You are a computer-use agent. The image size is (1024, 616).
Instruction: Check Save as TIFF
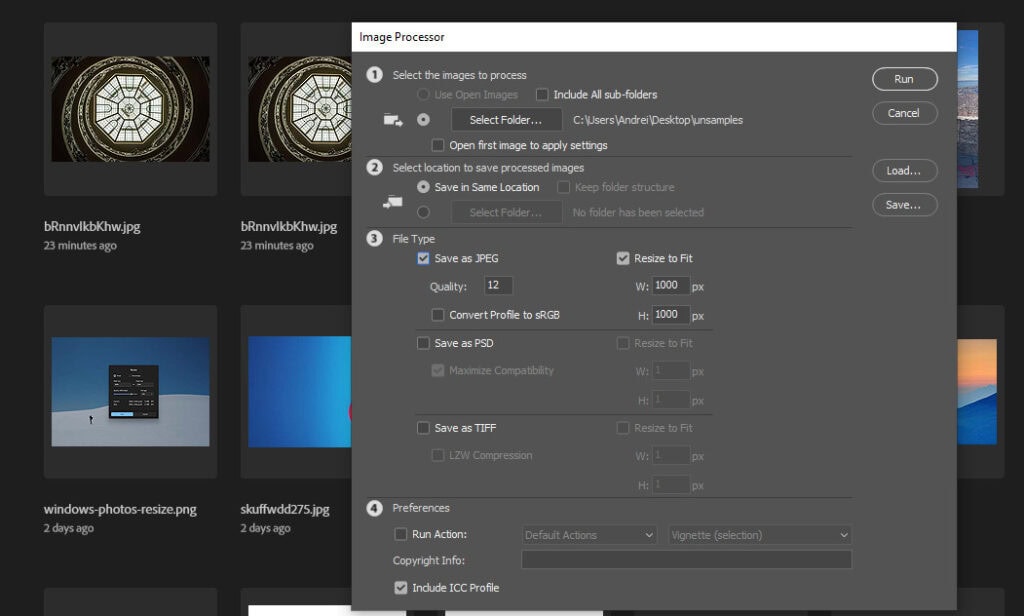point(423,427)
